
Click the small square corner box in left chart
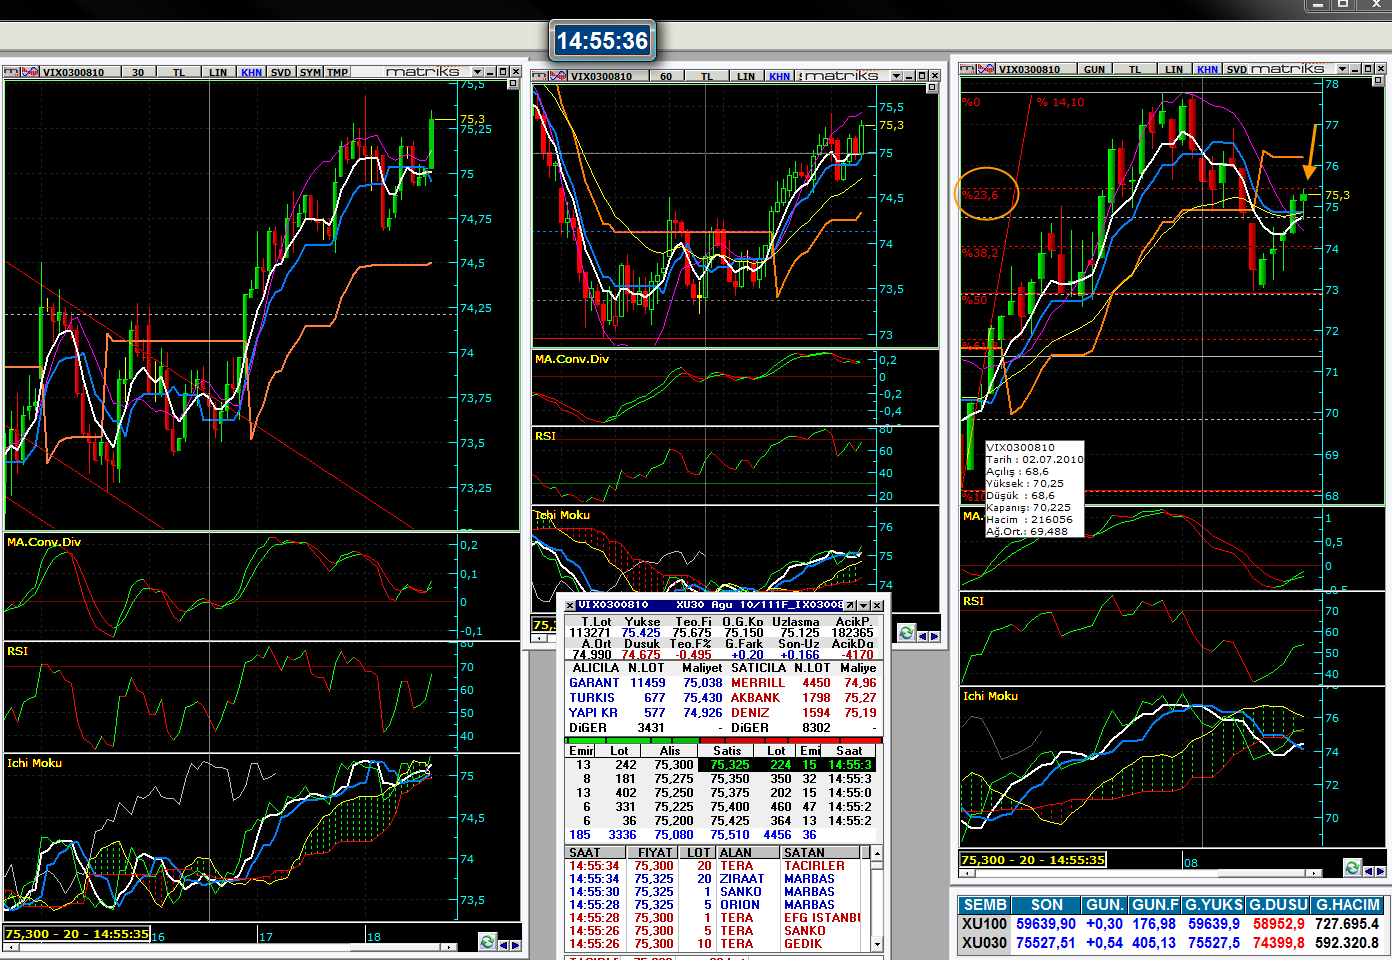512,84
